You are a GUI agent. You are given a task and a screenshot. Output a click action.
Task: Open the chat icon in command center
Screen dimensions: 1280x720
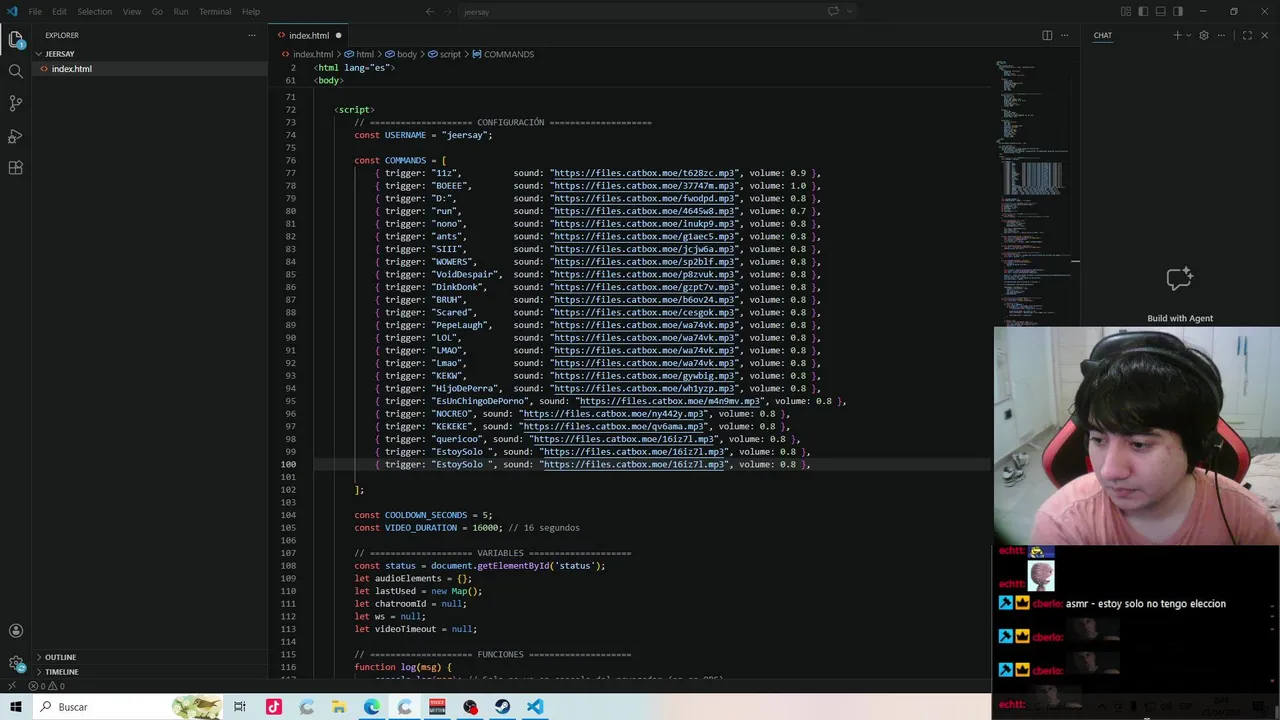pos(833,12)
